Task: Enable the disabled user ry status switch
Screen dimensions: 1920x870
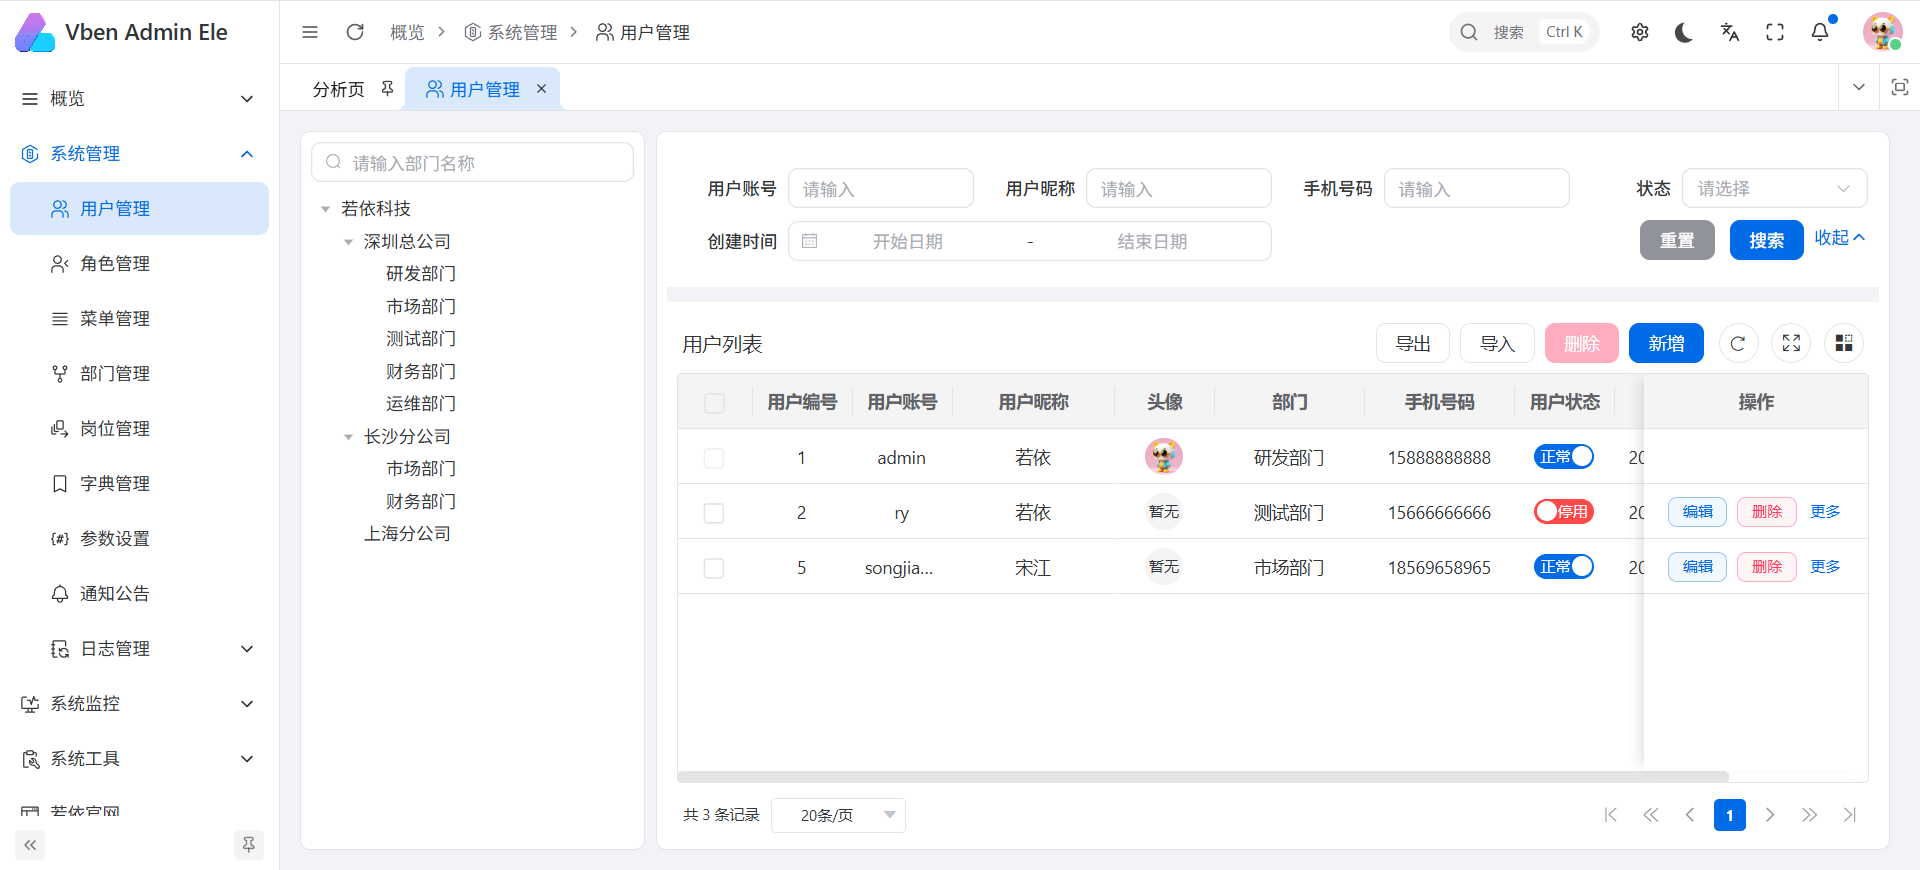Action: click(1563, 512)
